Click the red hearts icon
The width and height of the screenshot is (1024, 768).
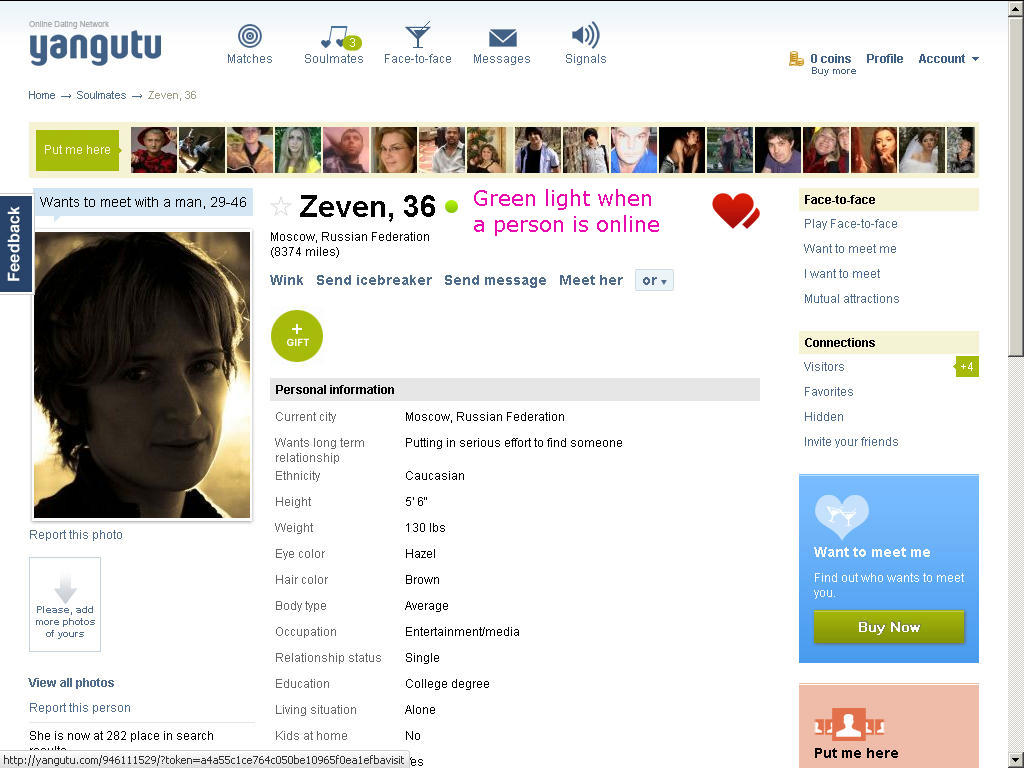(x=735, y=210)
